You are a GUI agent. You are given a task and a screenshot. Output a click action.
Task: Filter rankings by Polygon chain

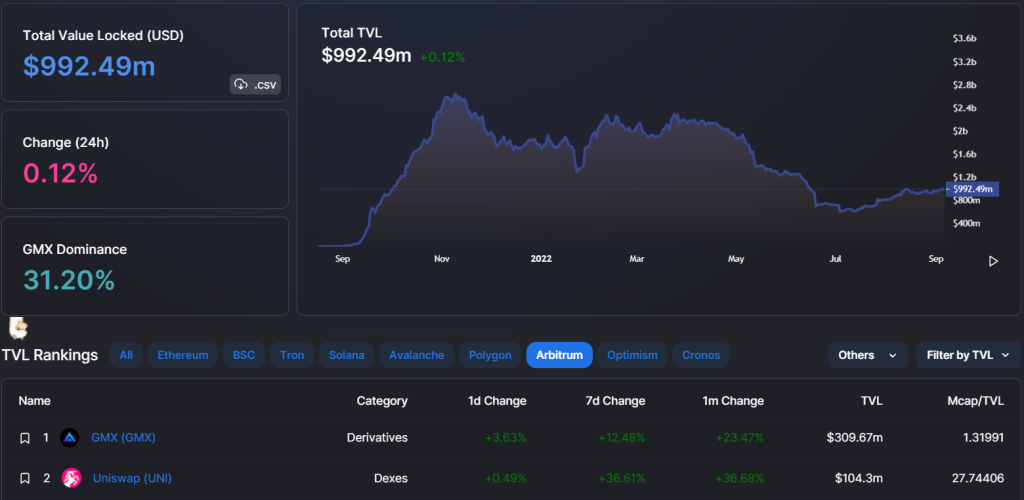490,355
